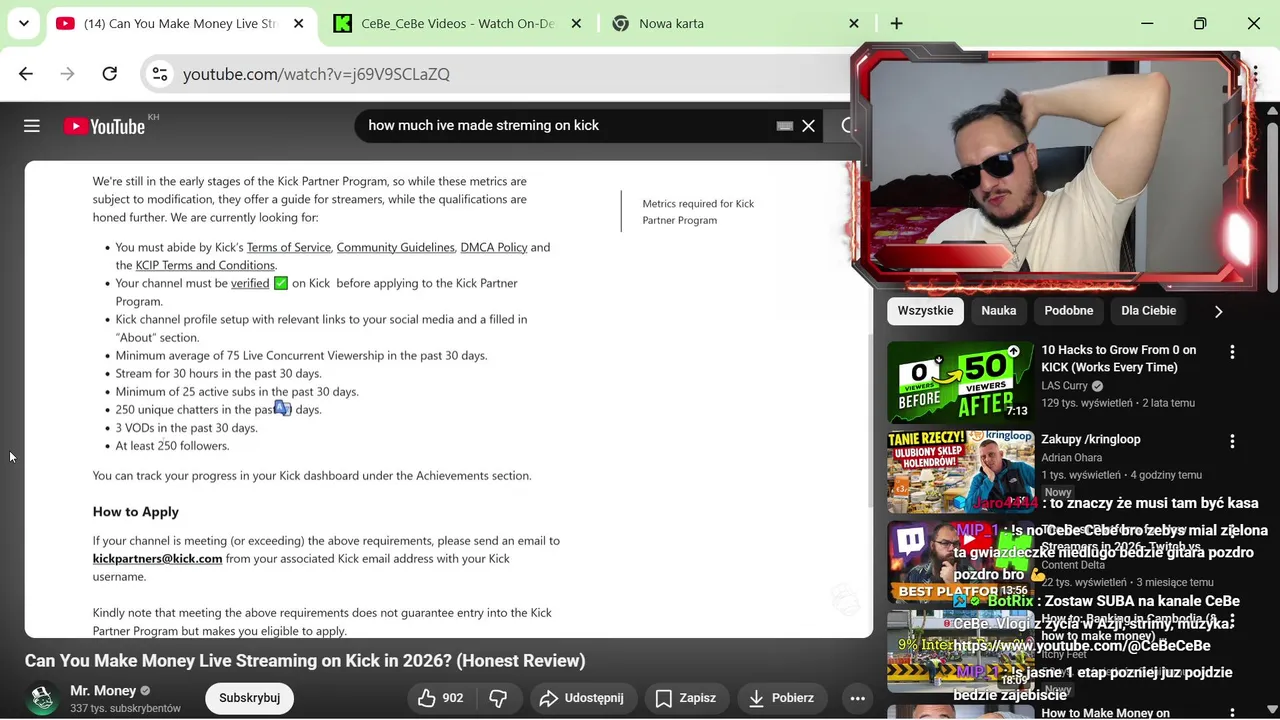
Task: Click the video title below the player
Action: click(x=305, y=661)
